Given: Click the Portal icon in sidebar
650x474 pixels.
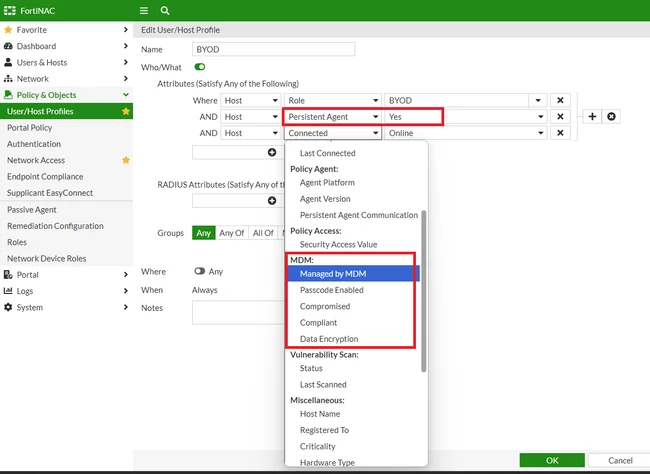Looking at the screenshot, I should [8, 275].
